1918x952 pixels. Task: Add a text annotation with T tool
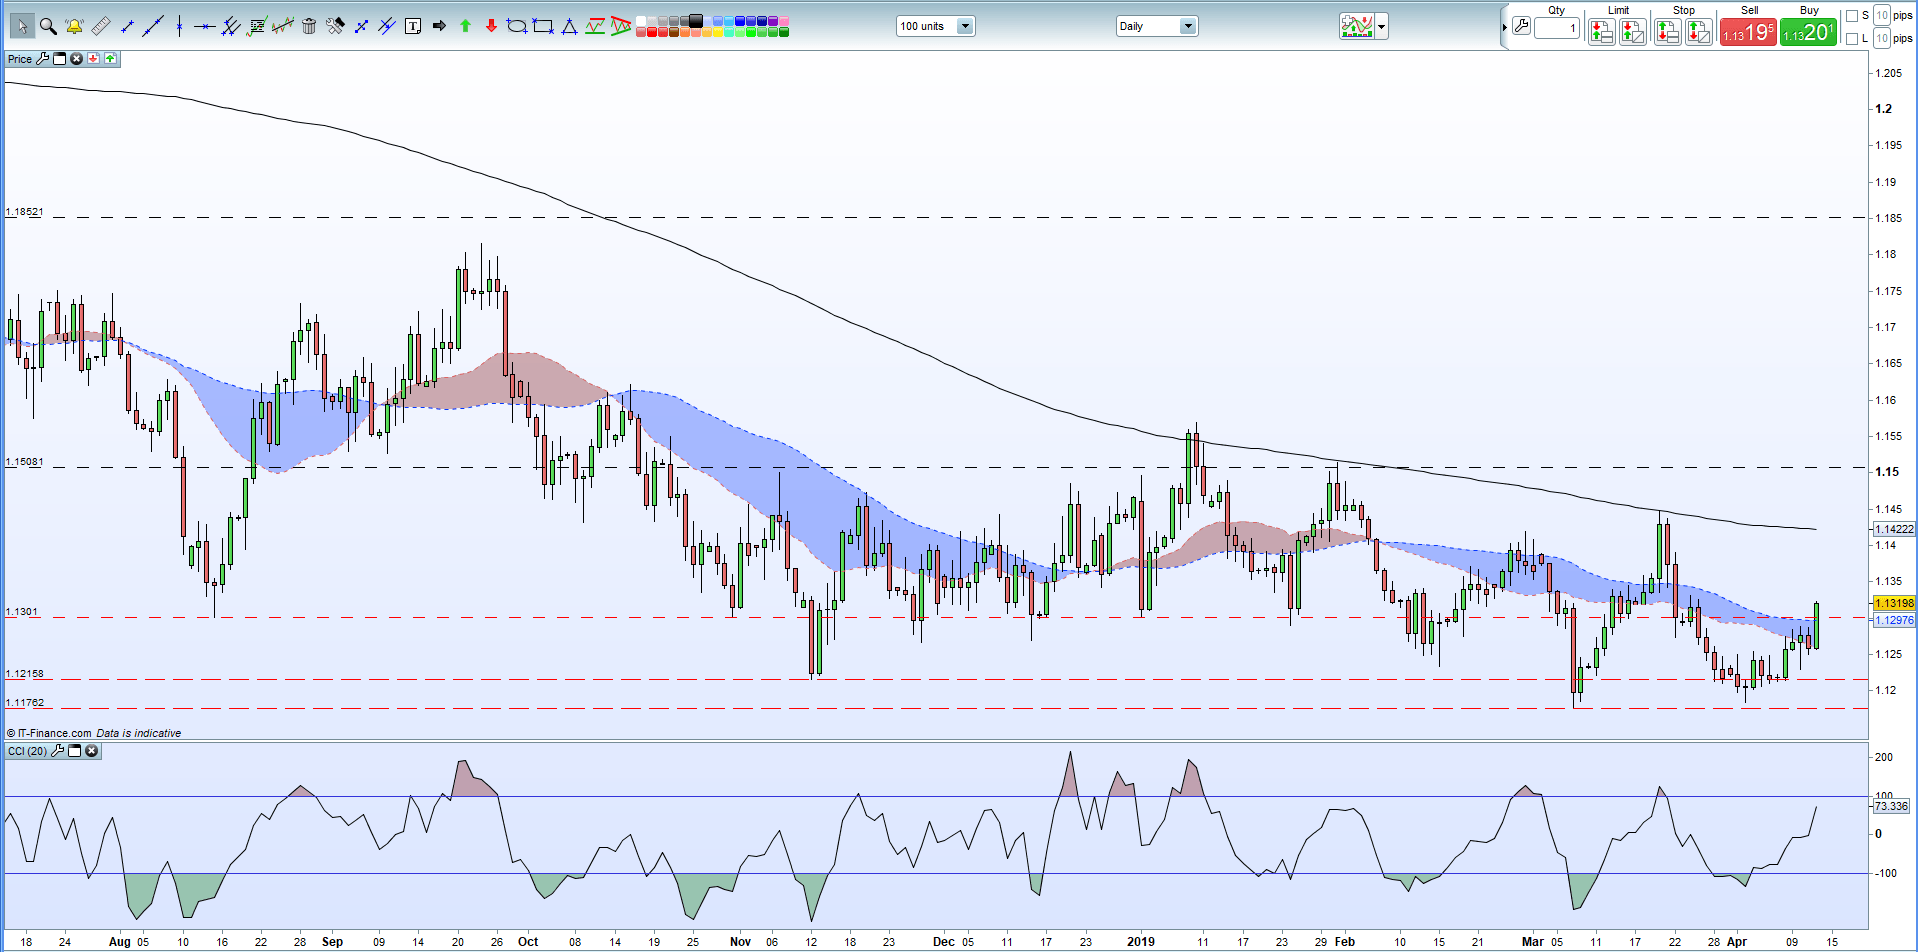coord(413,26)
